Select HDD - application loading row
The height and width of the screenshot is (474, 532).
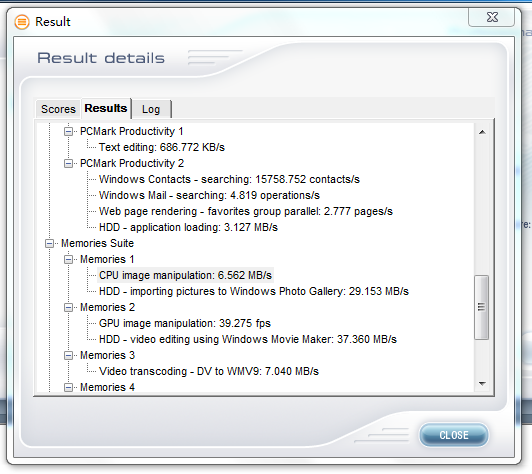[x=188, y=227]
